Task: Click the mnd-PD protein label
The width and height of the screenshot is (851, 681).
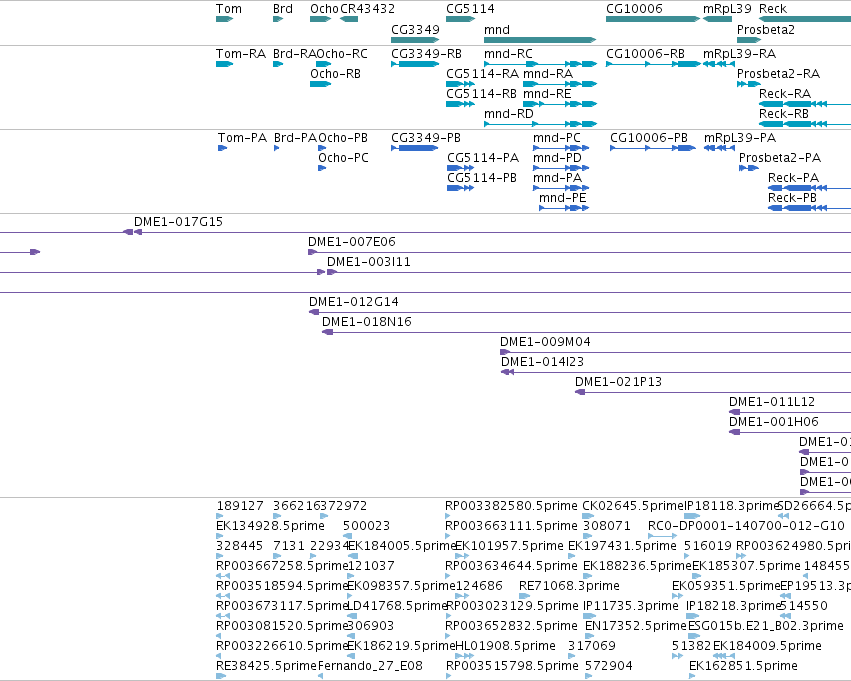Action: [557, 158]
